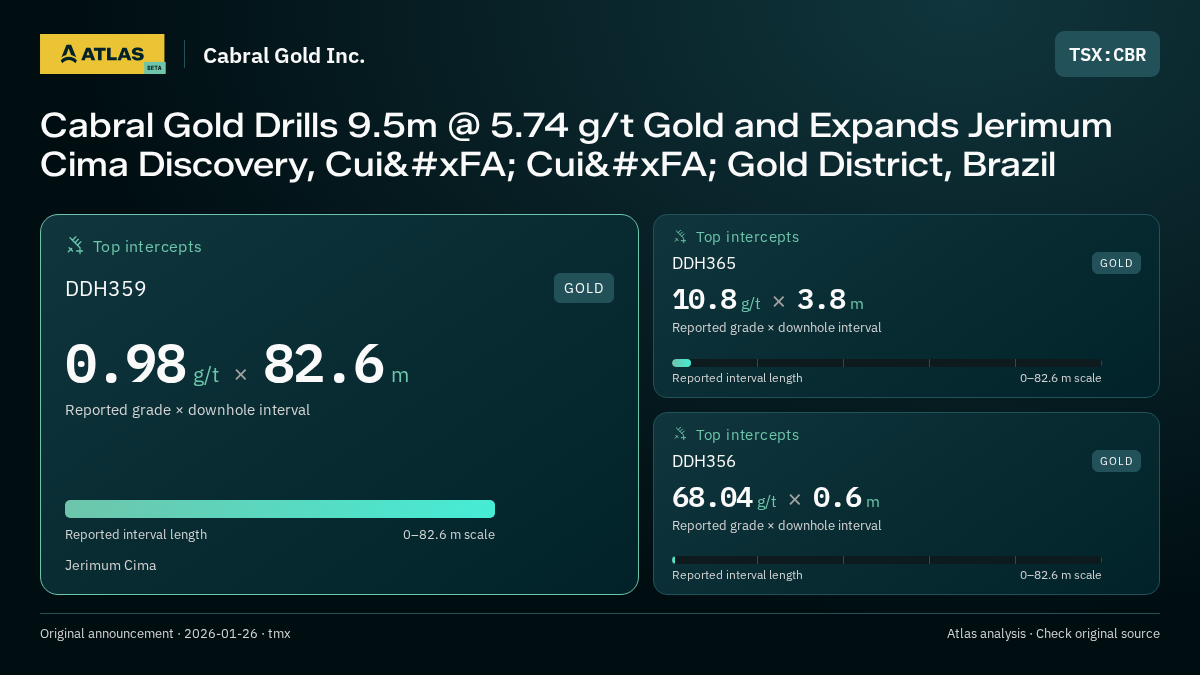1200x675 pixels.
Task: Click the 10.8 g/t grade value
Action: [716, 300]
